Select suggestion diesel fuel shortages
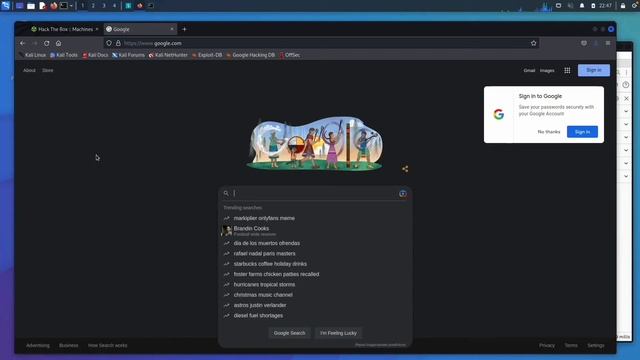 [x=315, y=316]
